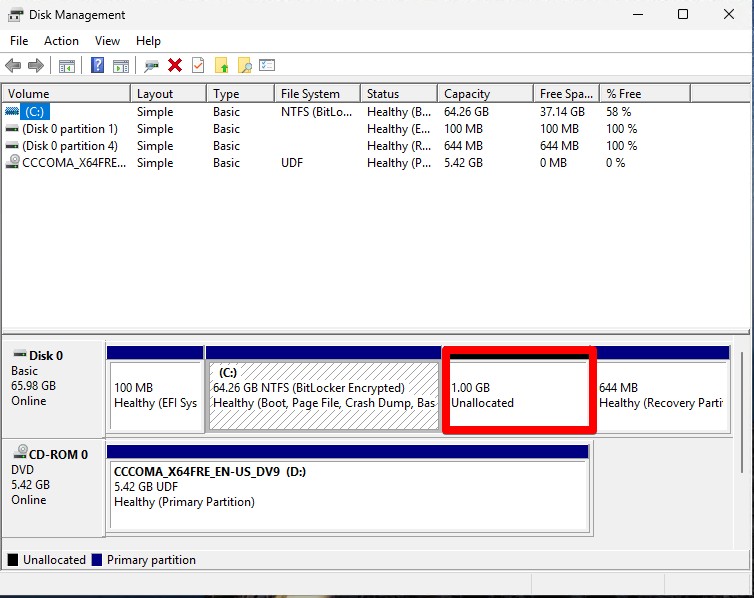Screen dimensions: 754x598
Task: Open the Action menu
Action: pyautogui.click(x=62, y=41)
